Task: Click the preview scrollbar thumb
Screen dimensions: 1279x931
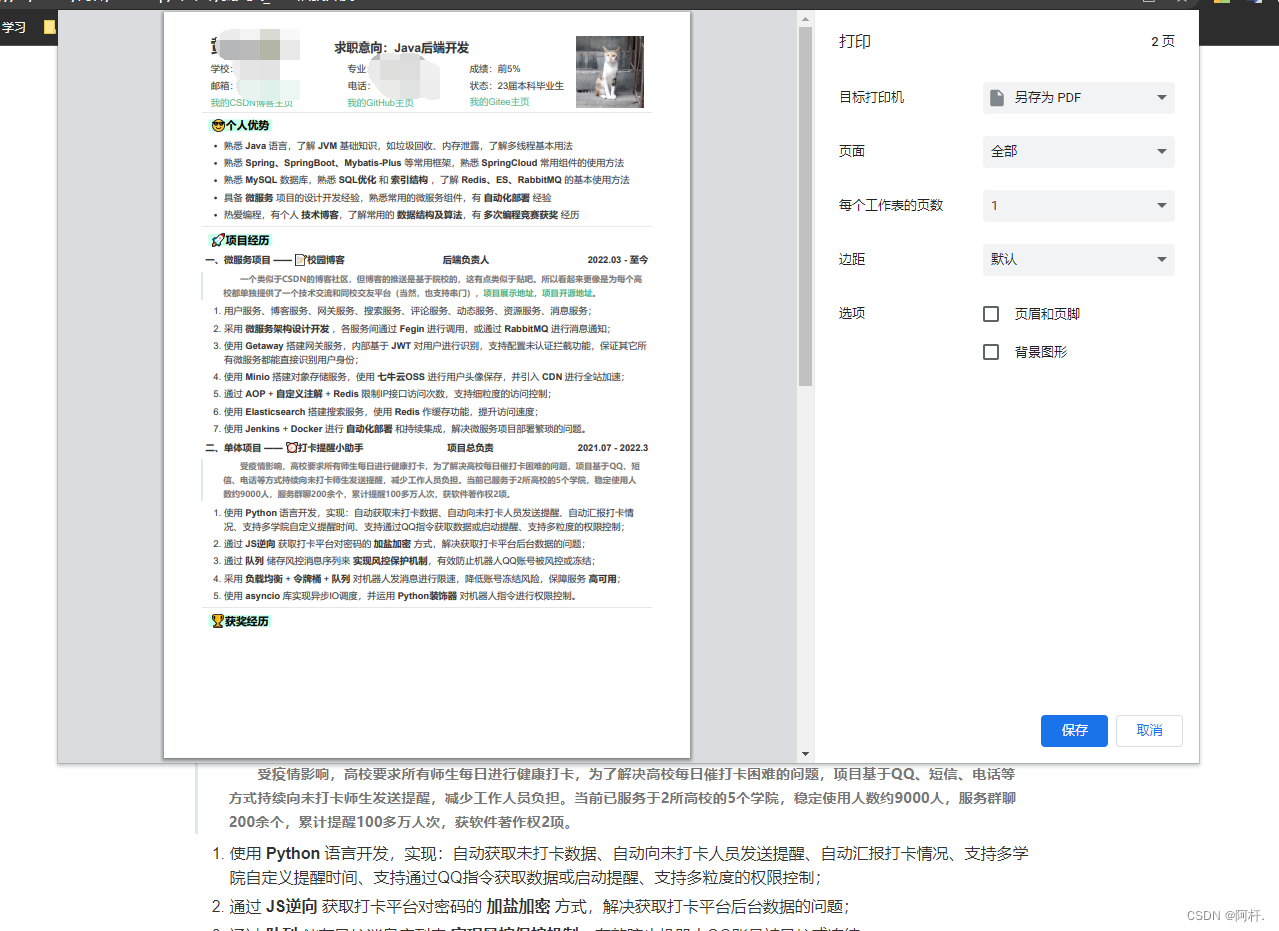Action: 805,206
